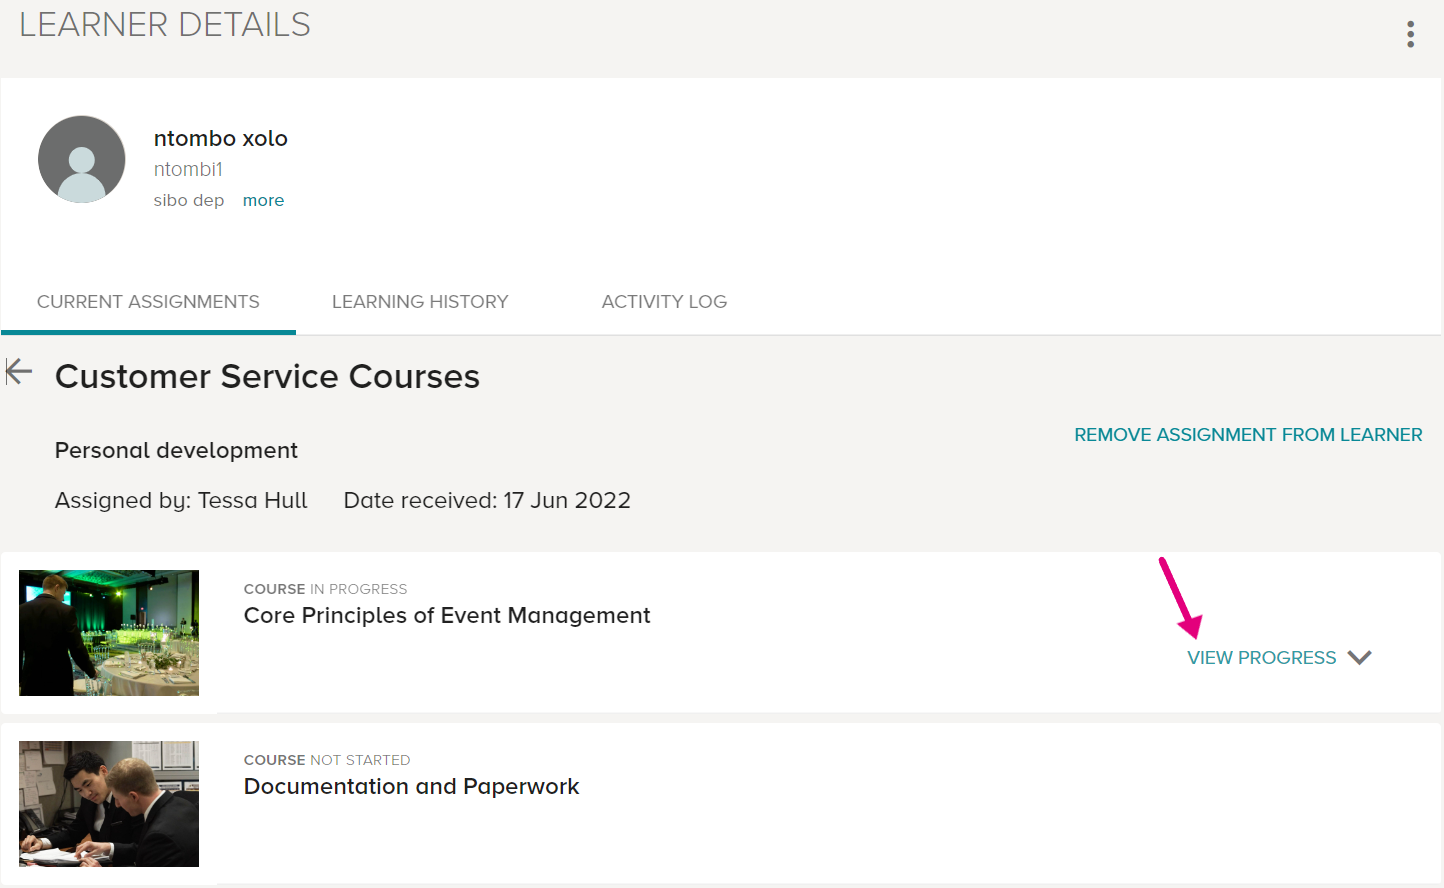1444x888 pixels.
Task: Show more learner details link
Action: [263, 200]
